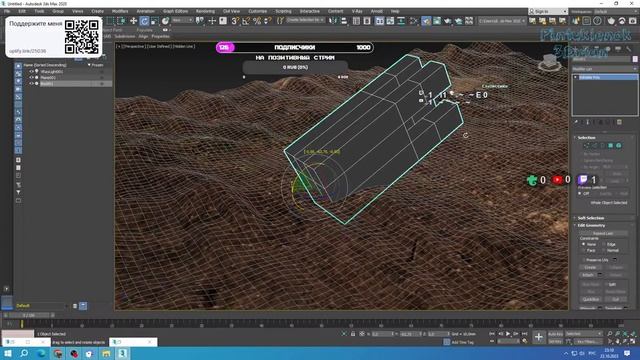Toggle the Scene Explorer toolbar icon
Viewport: 640px width, 360px height.
[356, 21]
